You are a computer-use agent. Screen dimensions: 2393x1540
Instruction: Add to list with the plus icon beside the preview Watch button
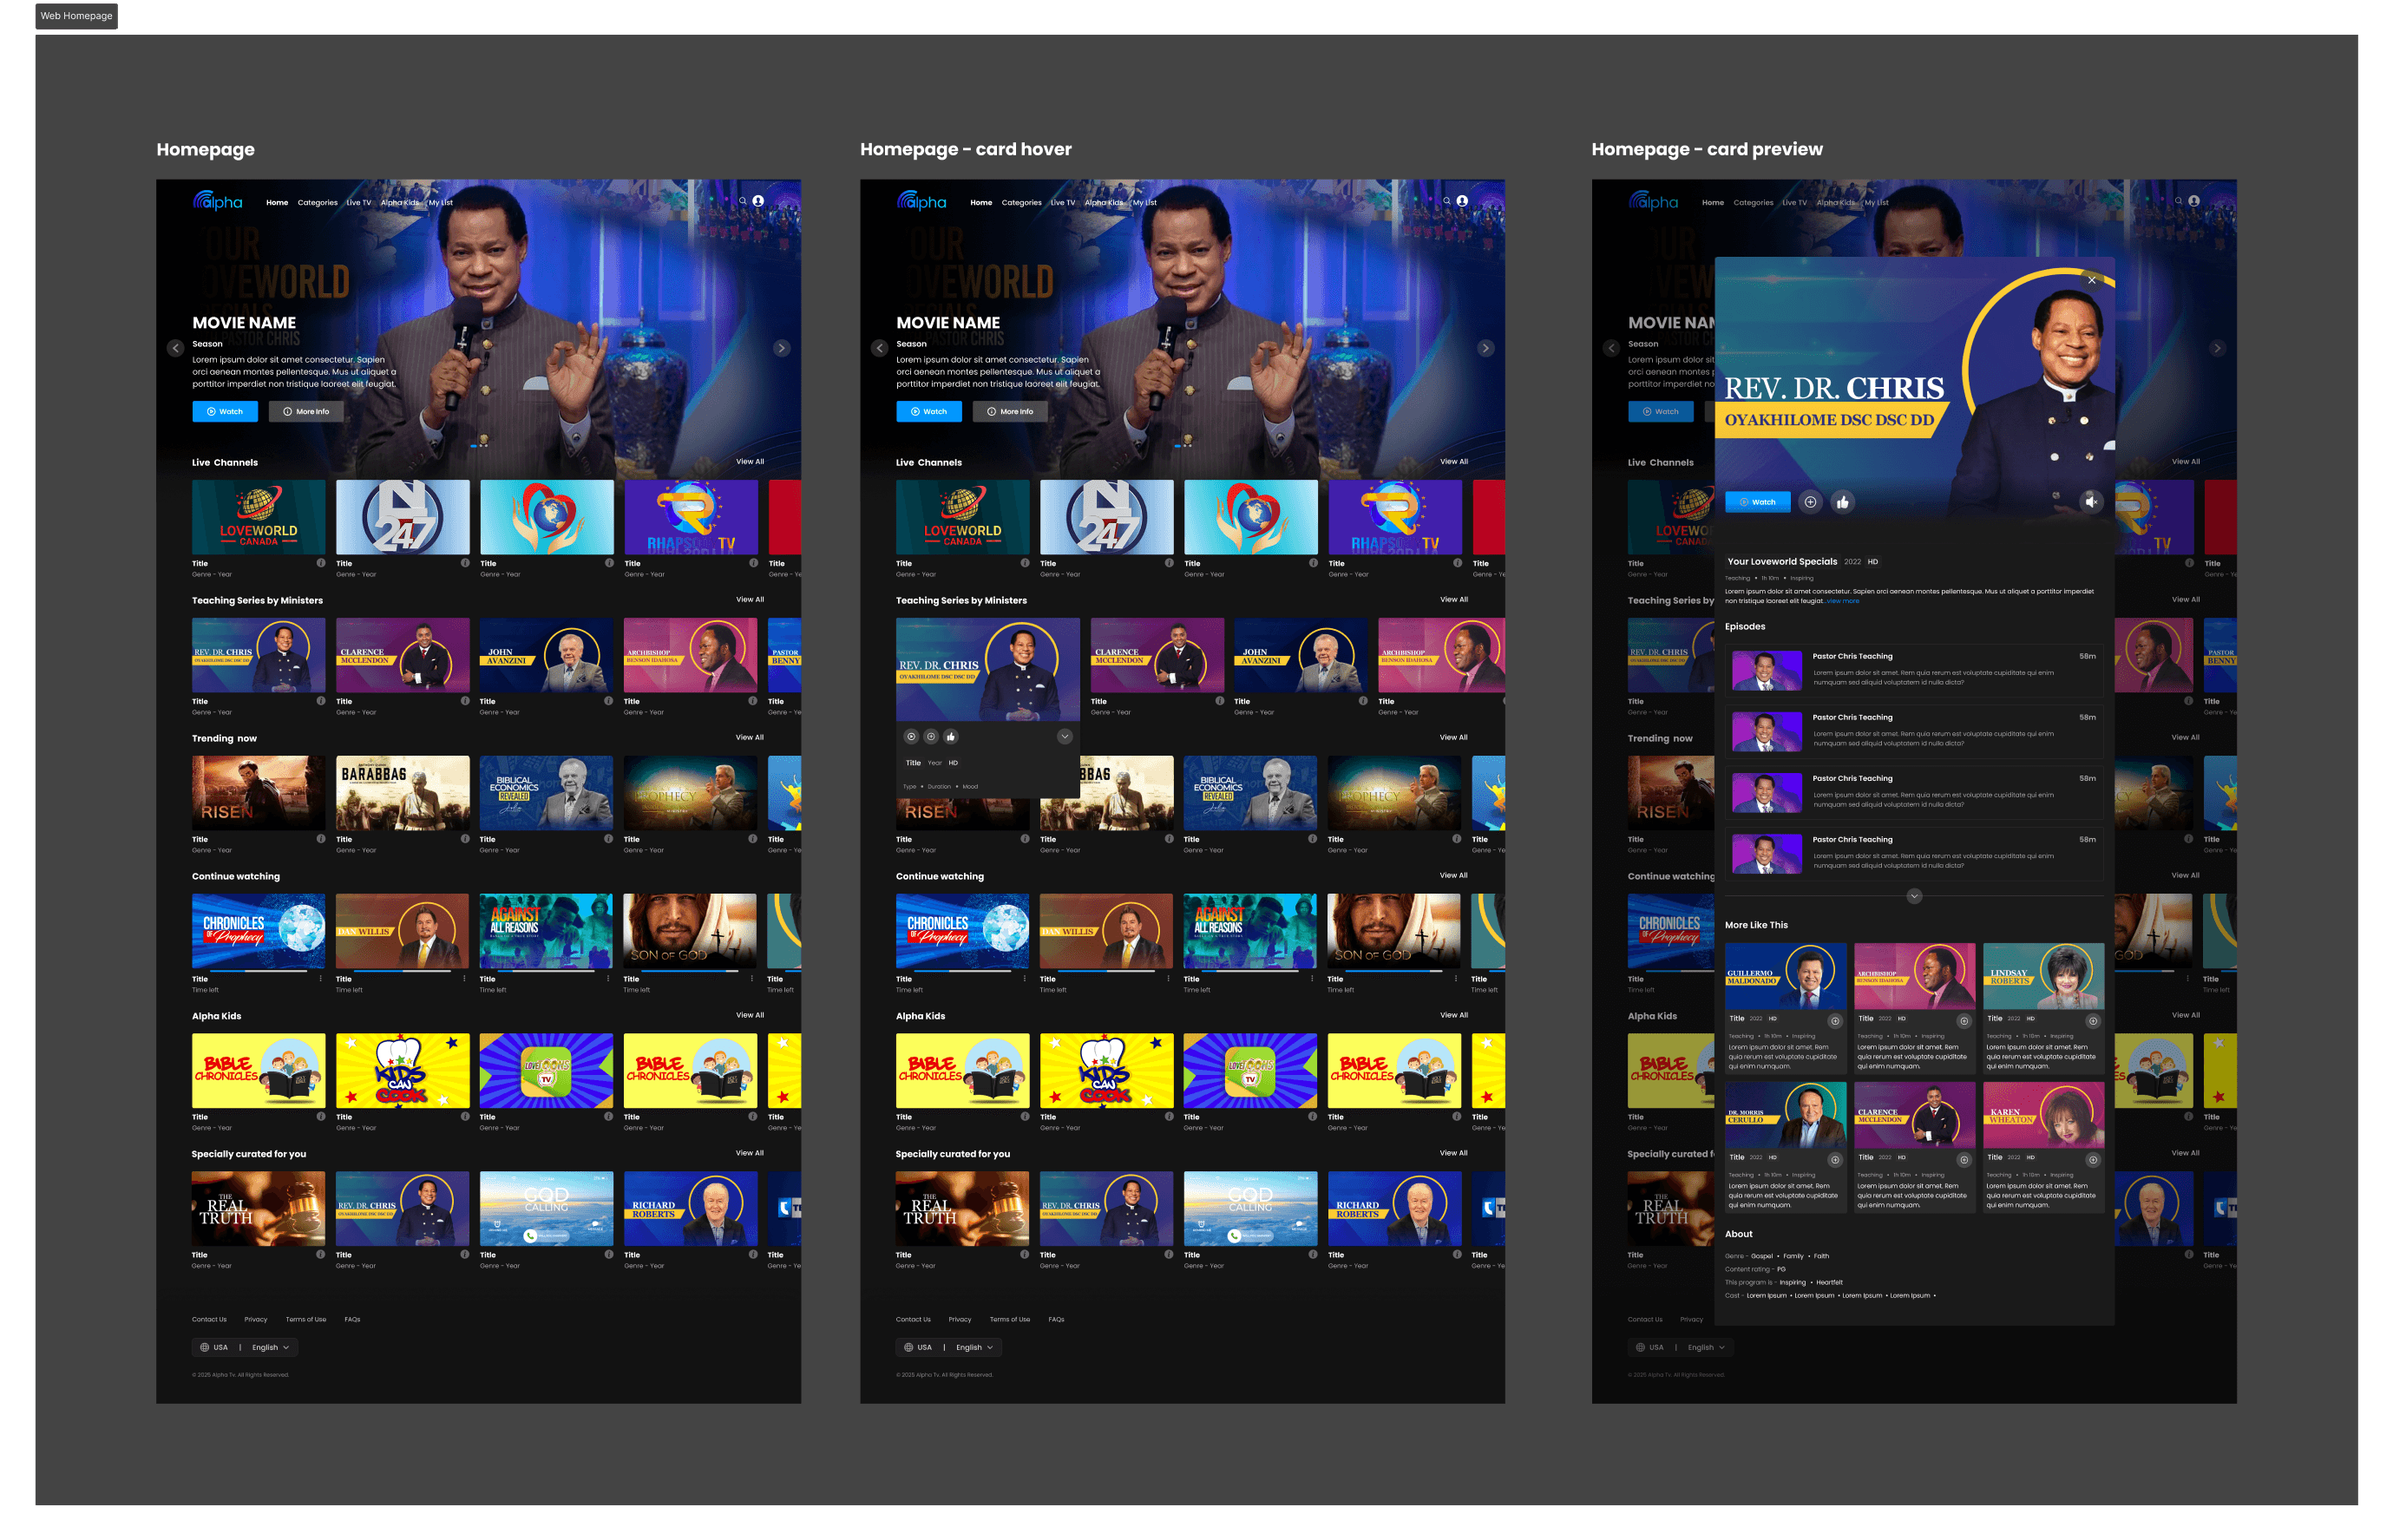point(1810,502)
